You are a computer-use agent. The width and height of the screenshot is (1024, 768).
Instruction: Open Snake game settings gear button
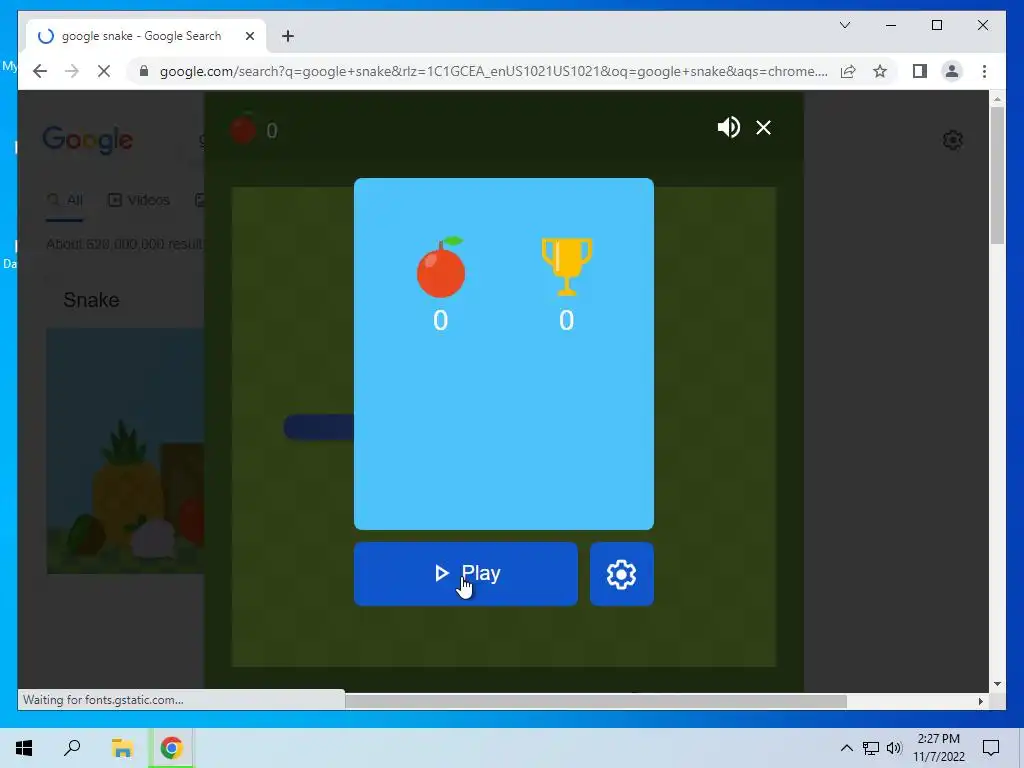tap(621, 573)
